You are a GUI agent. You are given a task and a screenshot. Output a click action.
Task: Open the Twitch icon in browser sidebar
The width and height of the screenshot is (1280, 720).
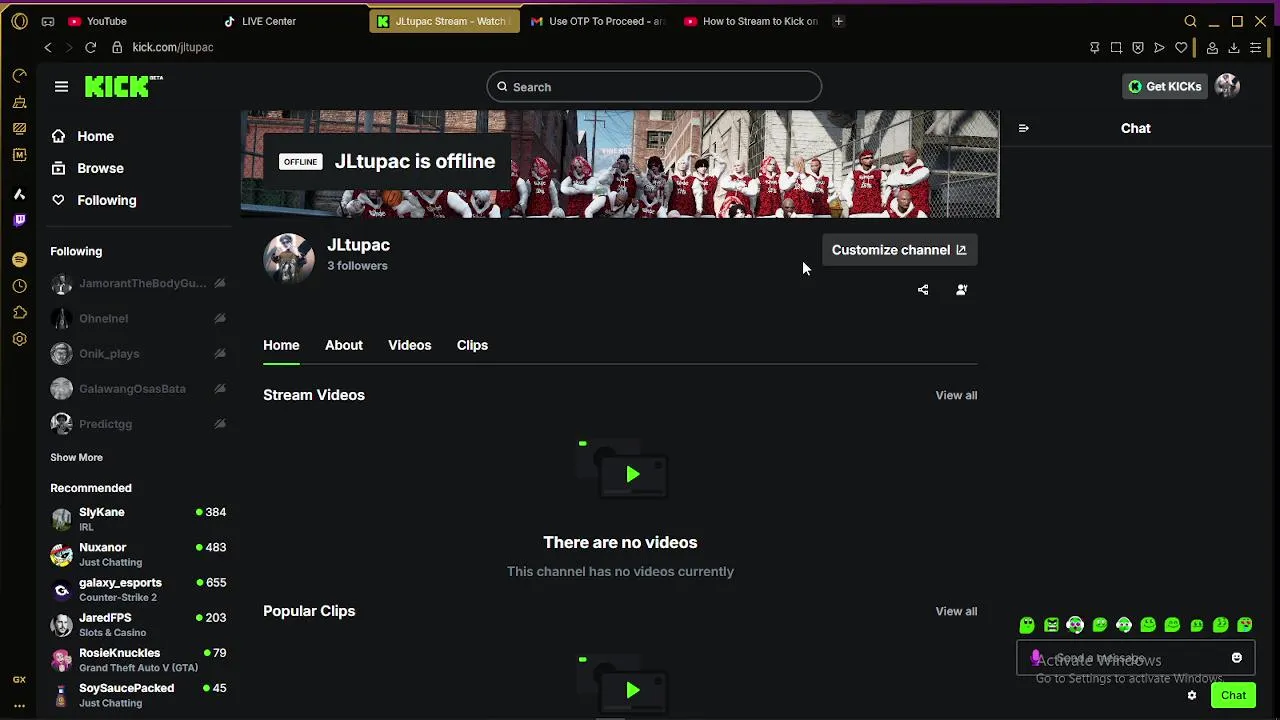click(19, 220)
